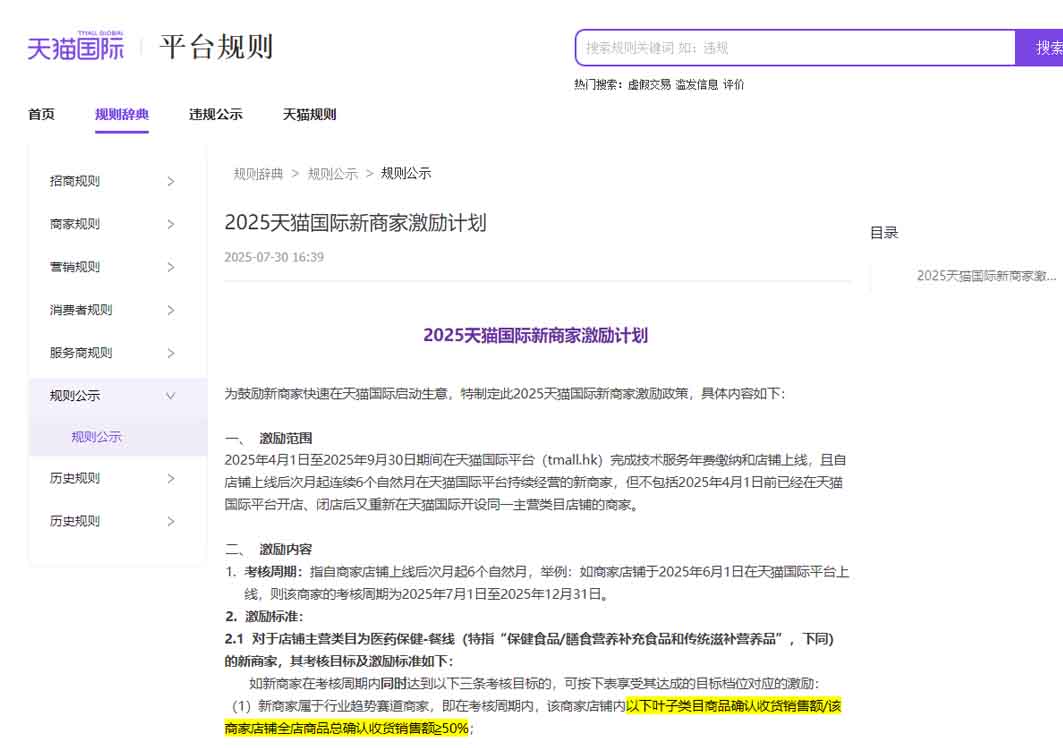The height and width of the screenshot is (748, 1063).
Task: Search hot keyword 评价
Action: (733, 85)
